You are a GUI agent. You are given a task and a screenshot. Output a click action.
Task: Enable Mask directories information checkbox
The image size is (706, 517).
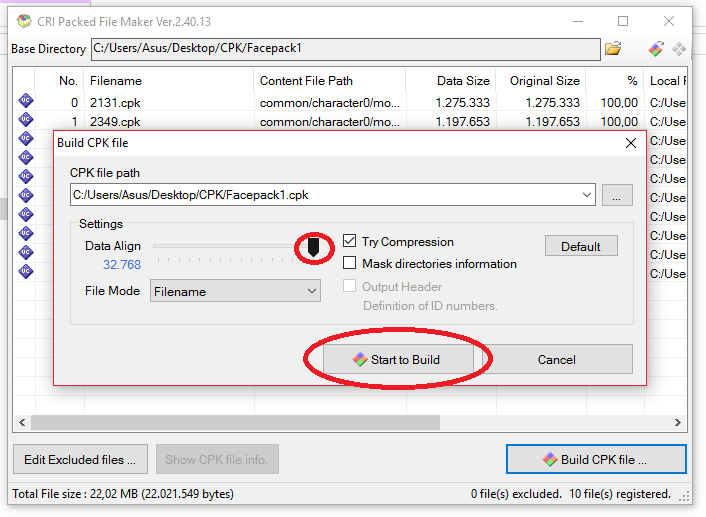coord(349,263)
